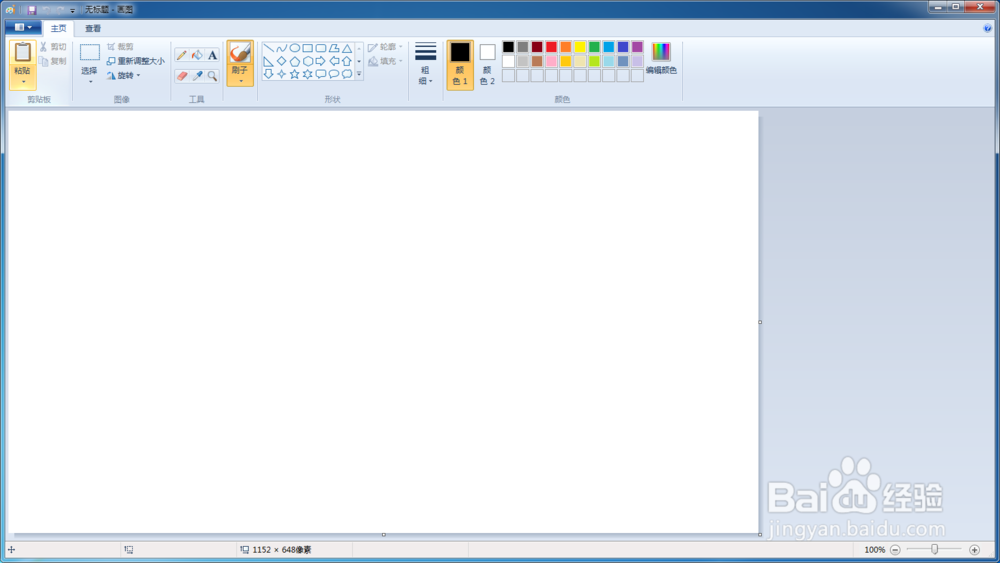Pick the red color swatch
The height and width of the screenshot is (563, 1000).
(551, 47)
